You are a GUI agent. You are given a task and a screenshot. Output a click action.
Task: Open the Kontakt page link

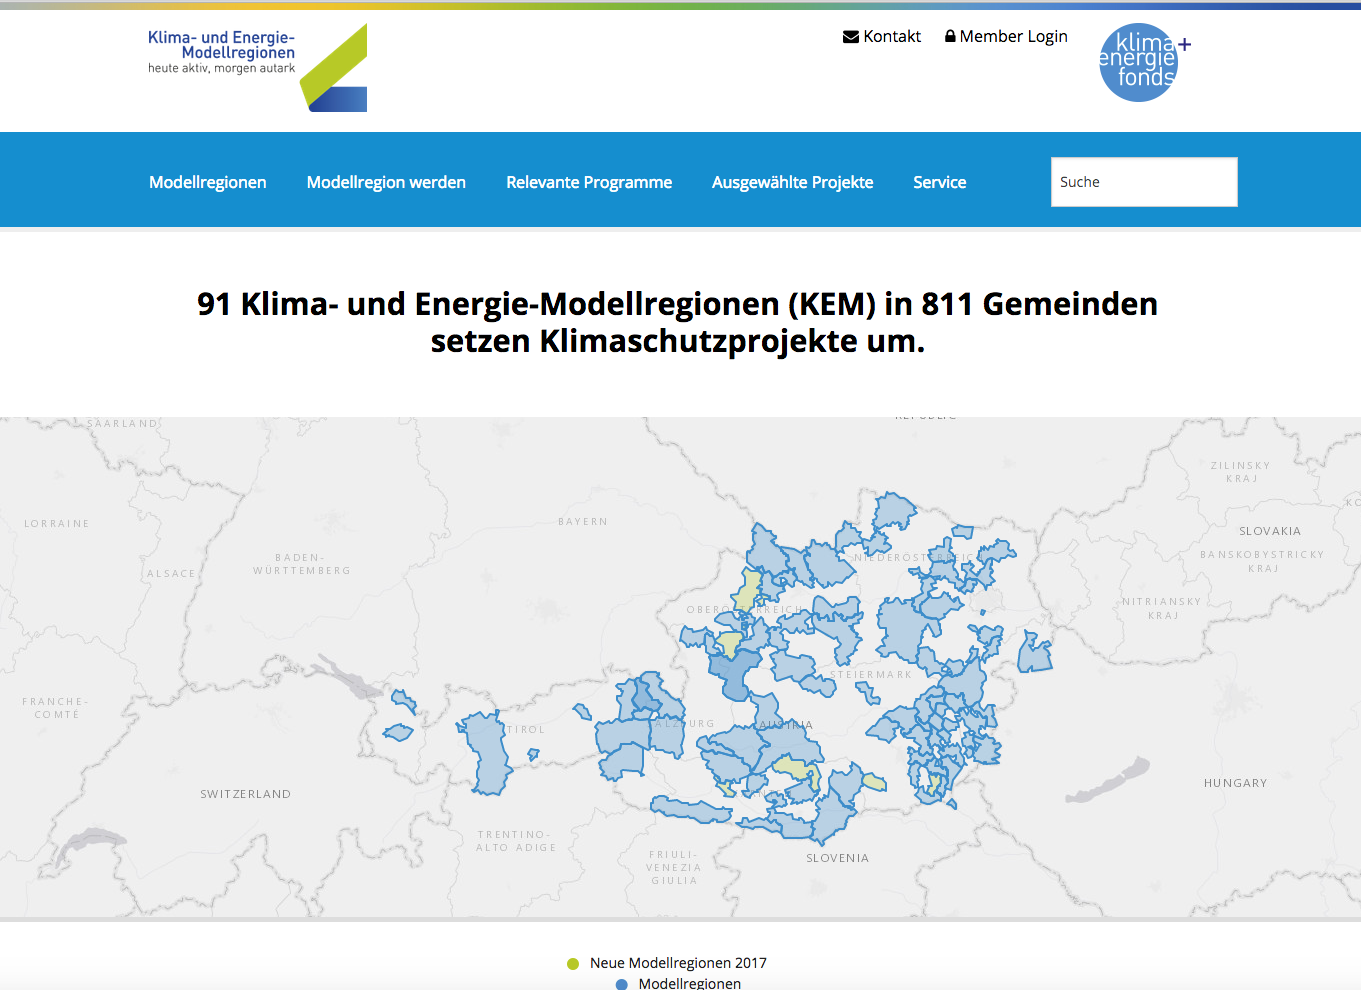click(x=892, y=36)
